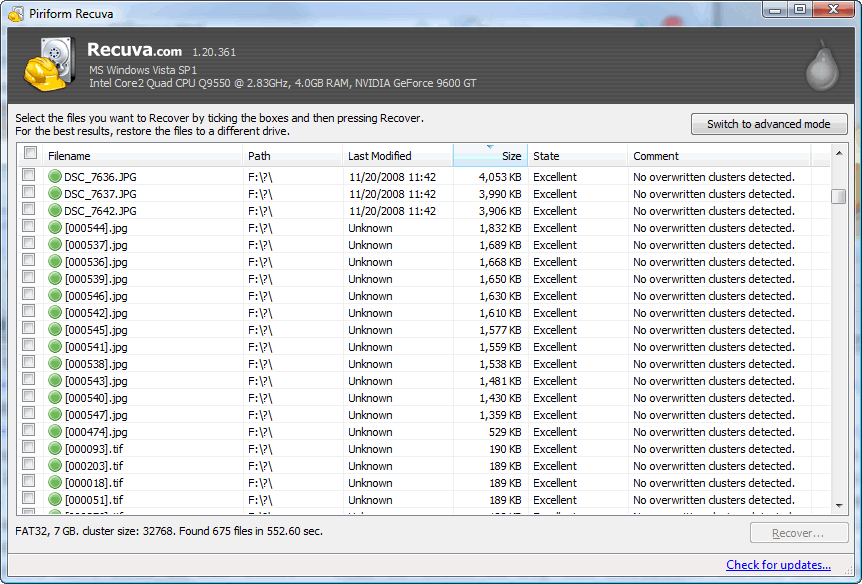Click green status icon for [000018].tif
Screen dimensions: 862x584
54,483
